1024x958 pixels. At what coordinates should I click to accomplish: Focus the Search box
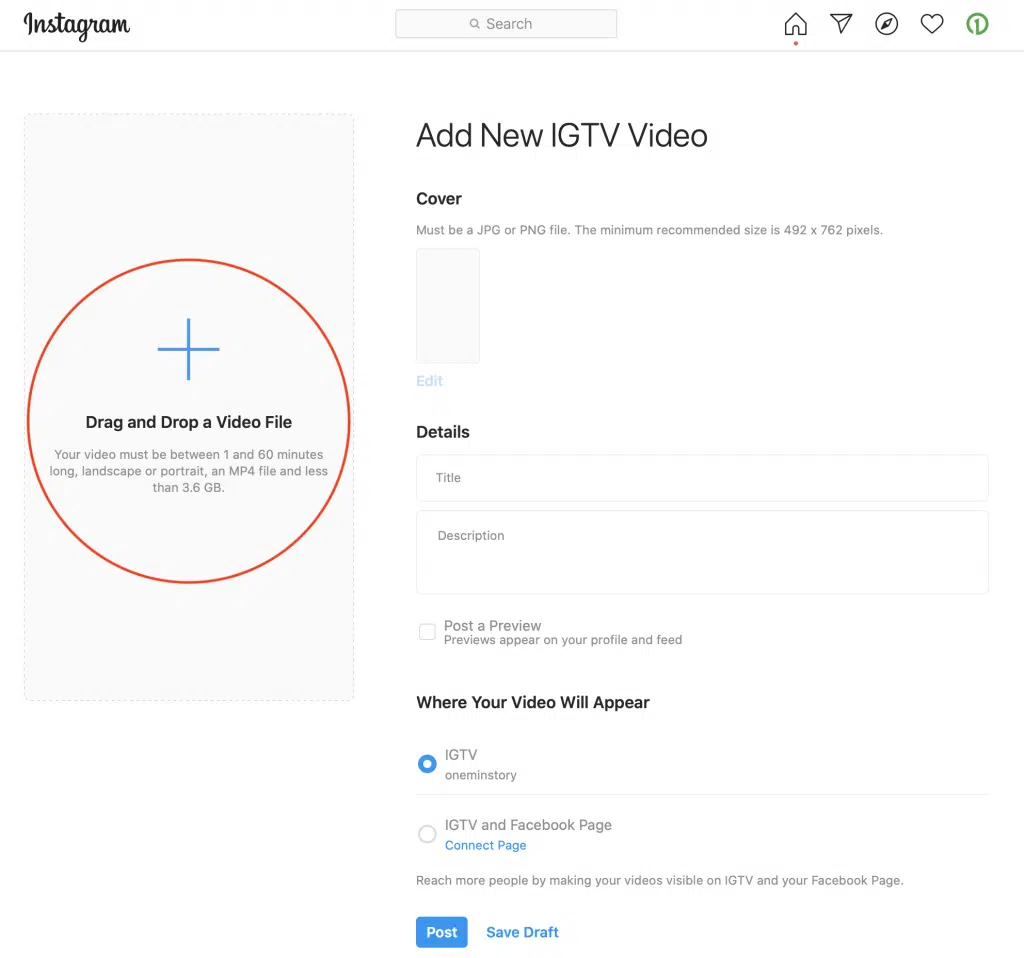[x=506, y=24]
